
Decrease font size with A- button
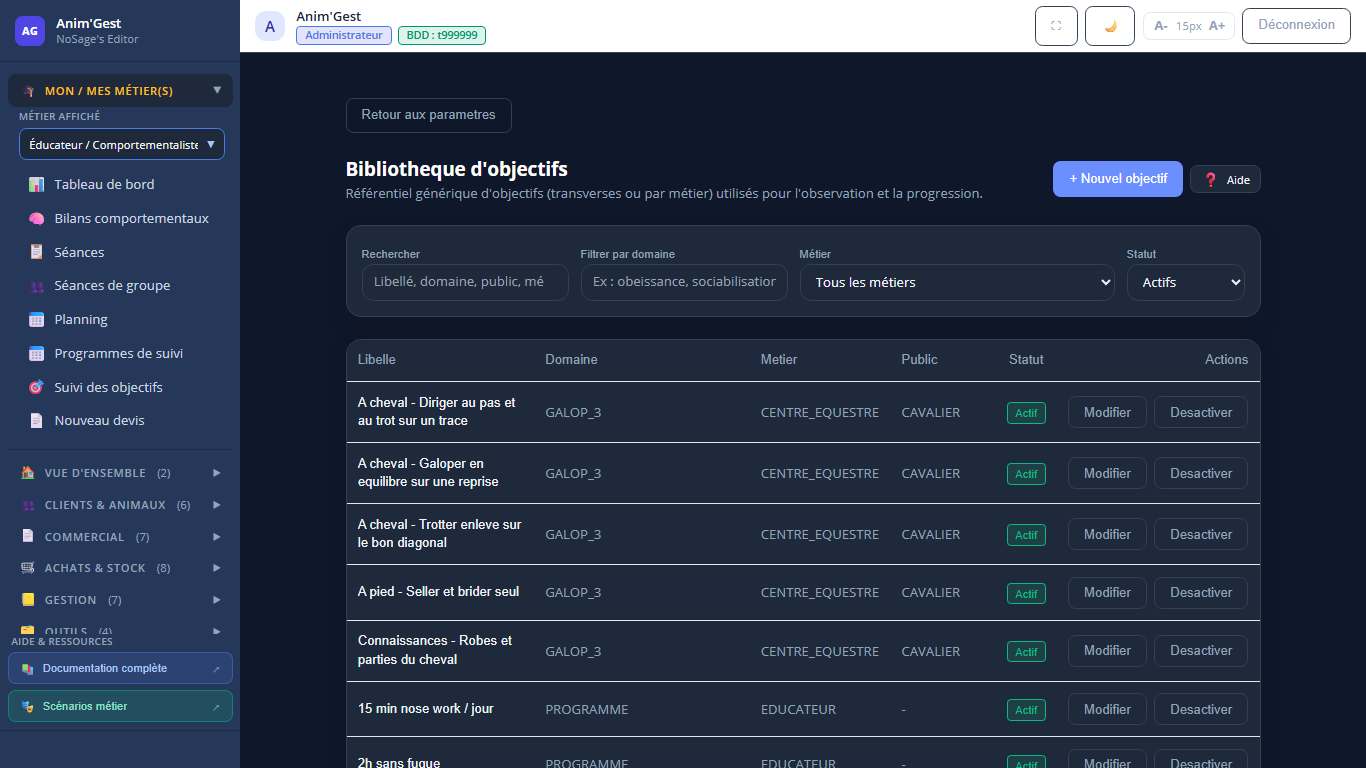(1160, 26)
